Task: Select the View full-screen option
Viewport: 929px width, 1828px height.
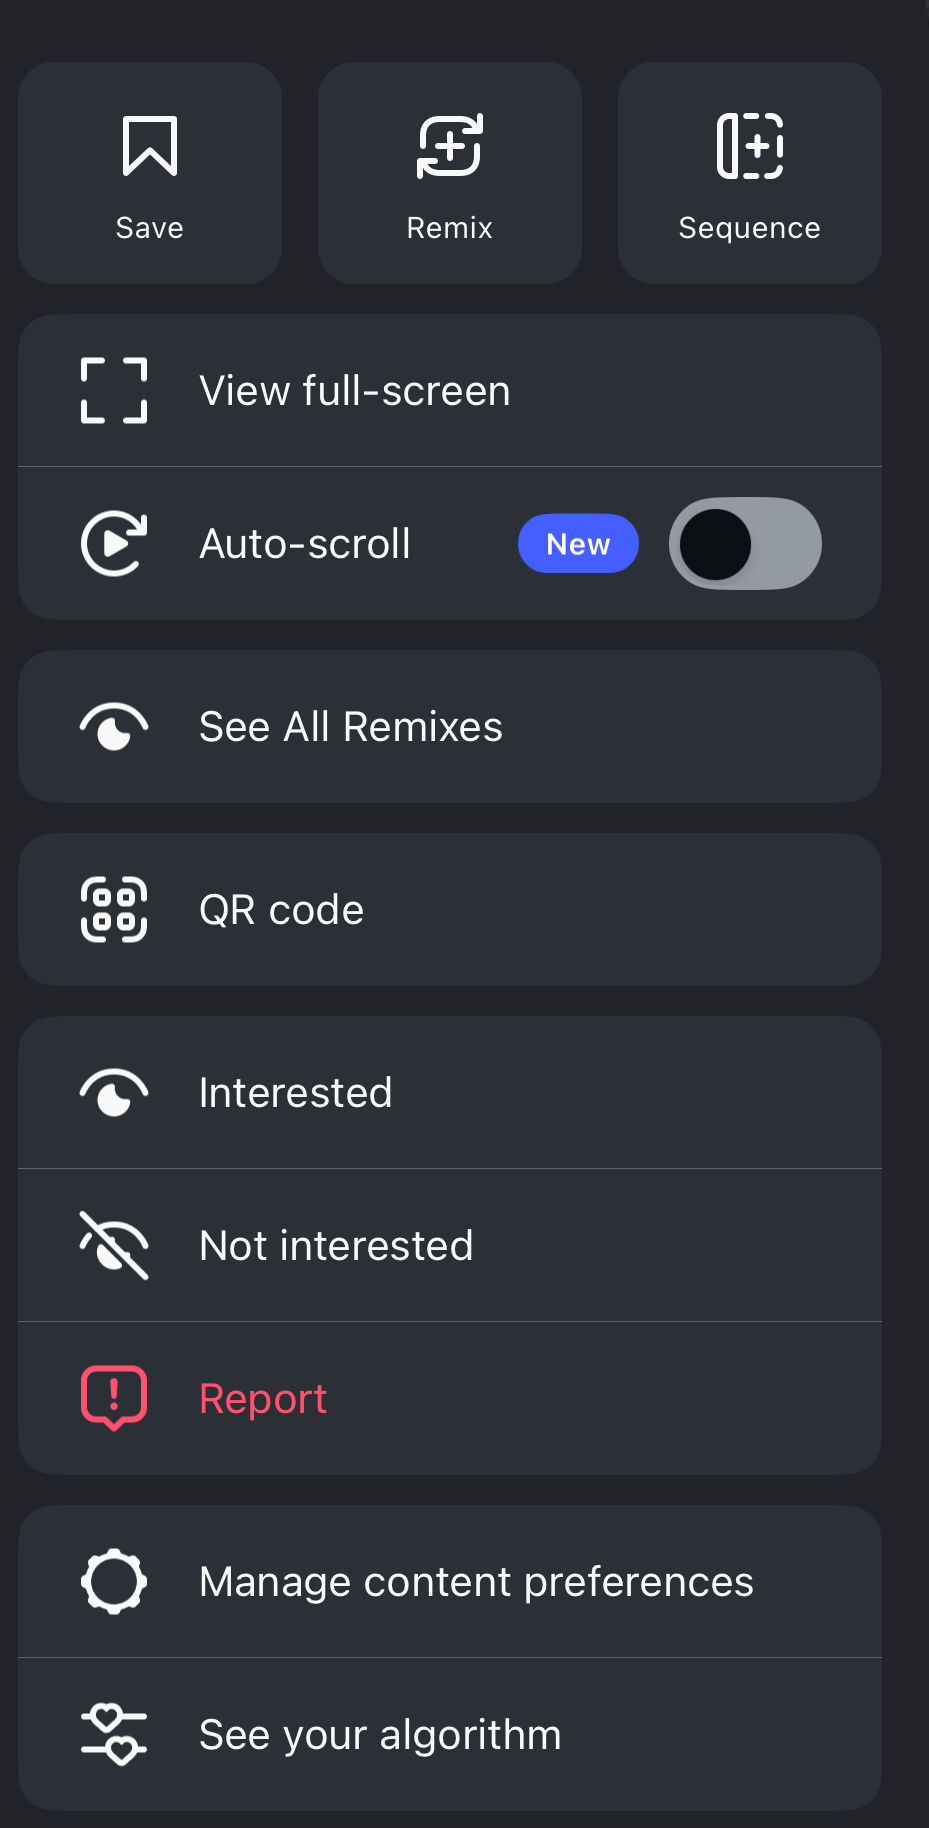Action: (355, 391)
